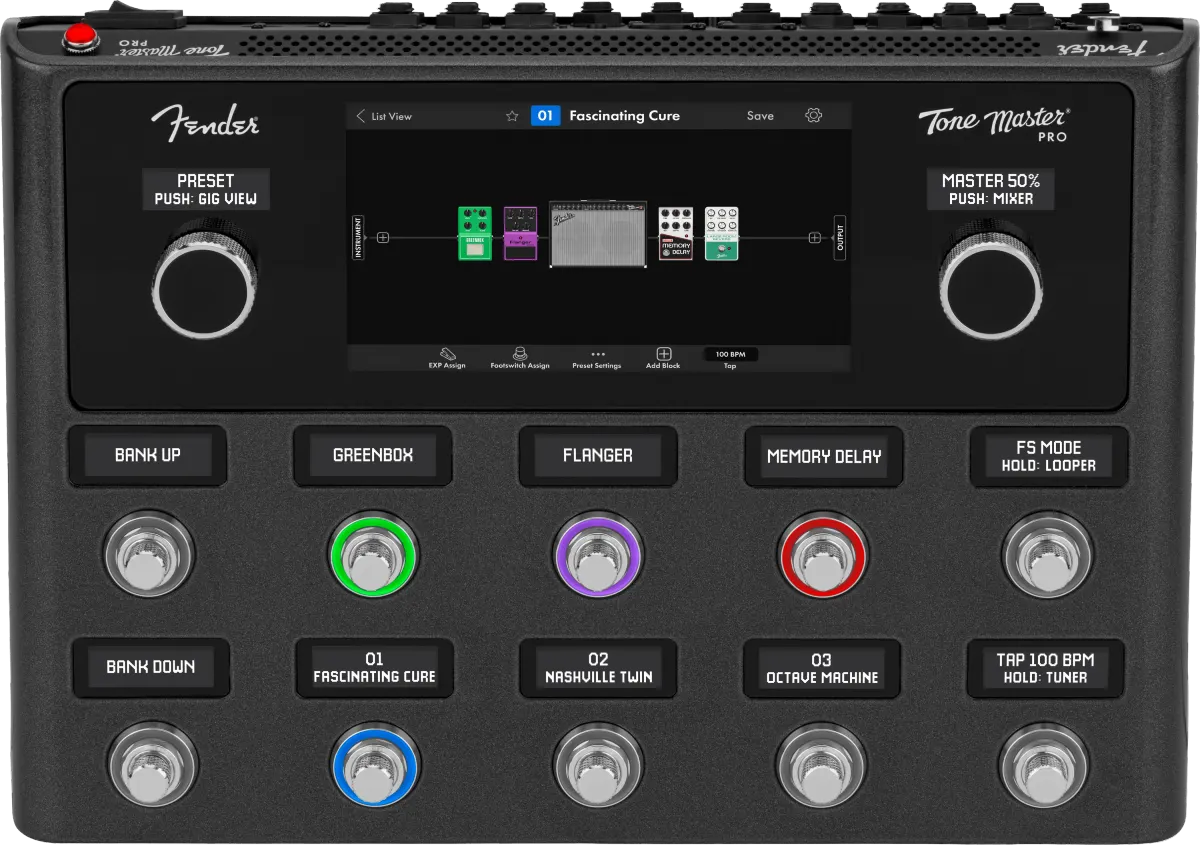Viewport: 1200px width, 845px height.
Task: Open Footswitch Assign on the touchscreen
Action: [520, 358]
